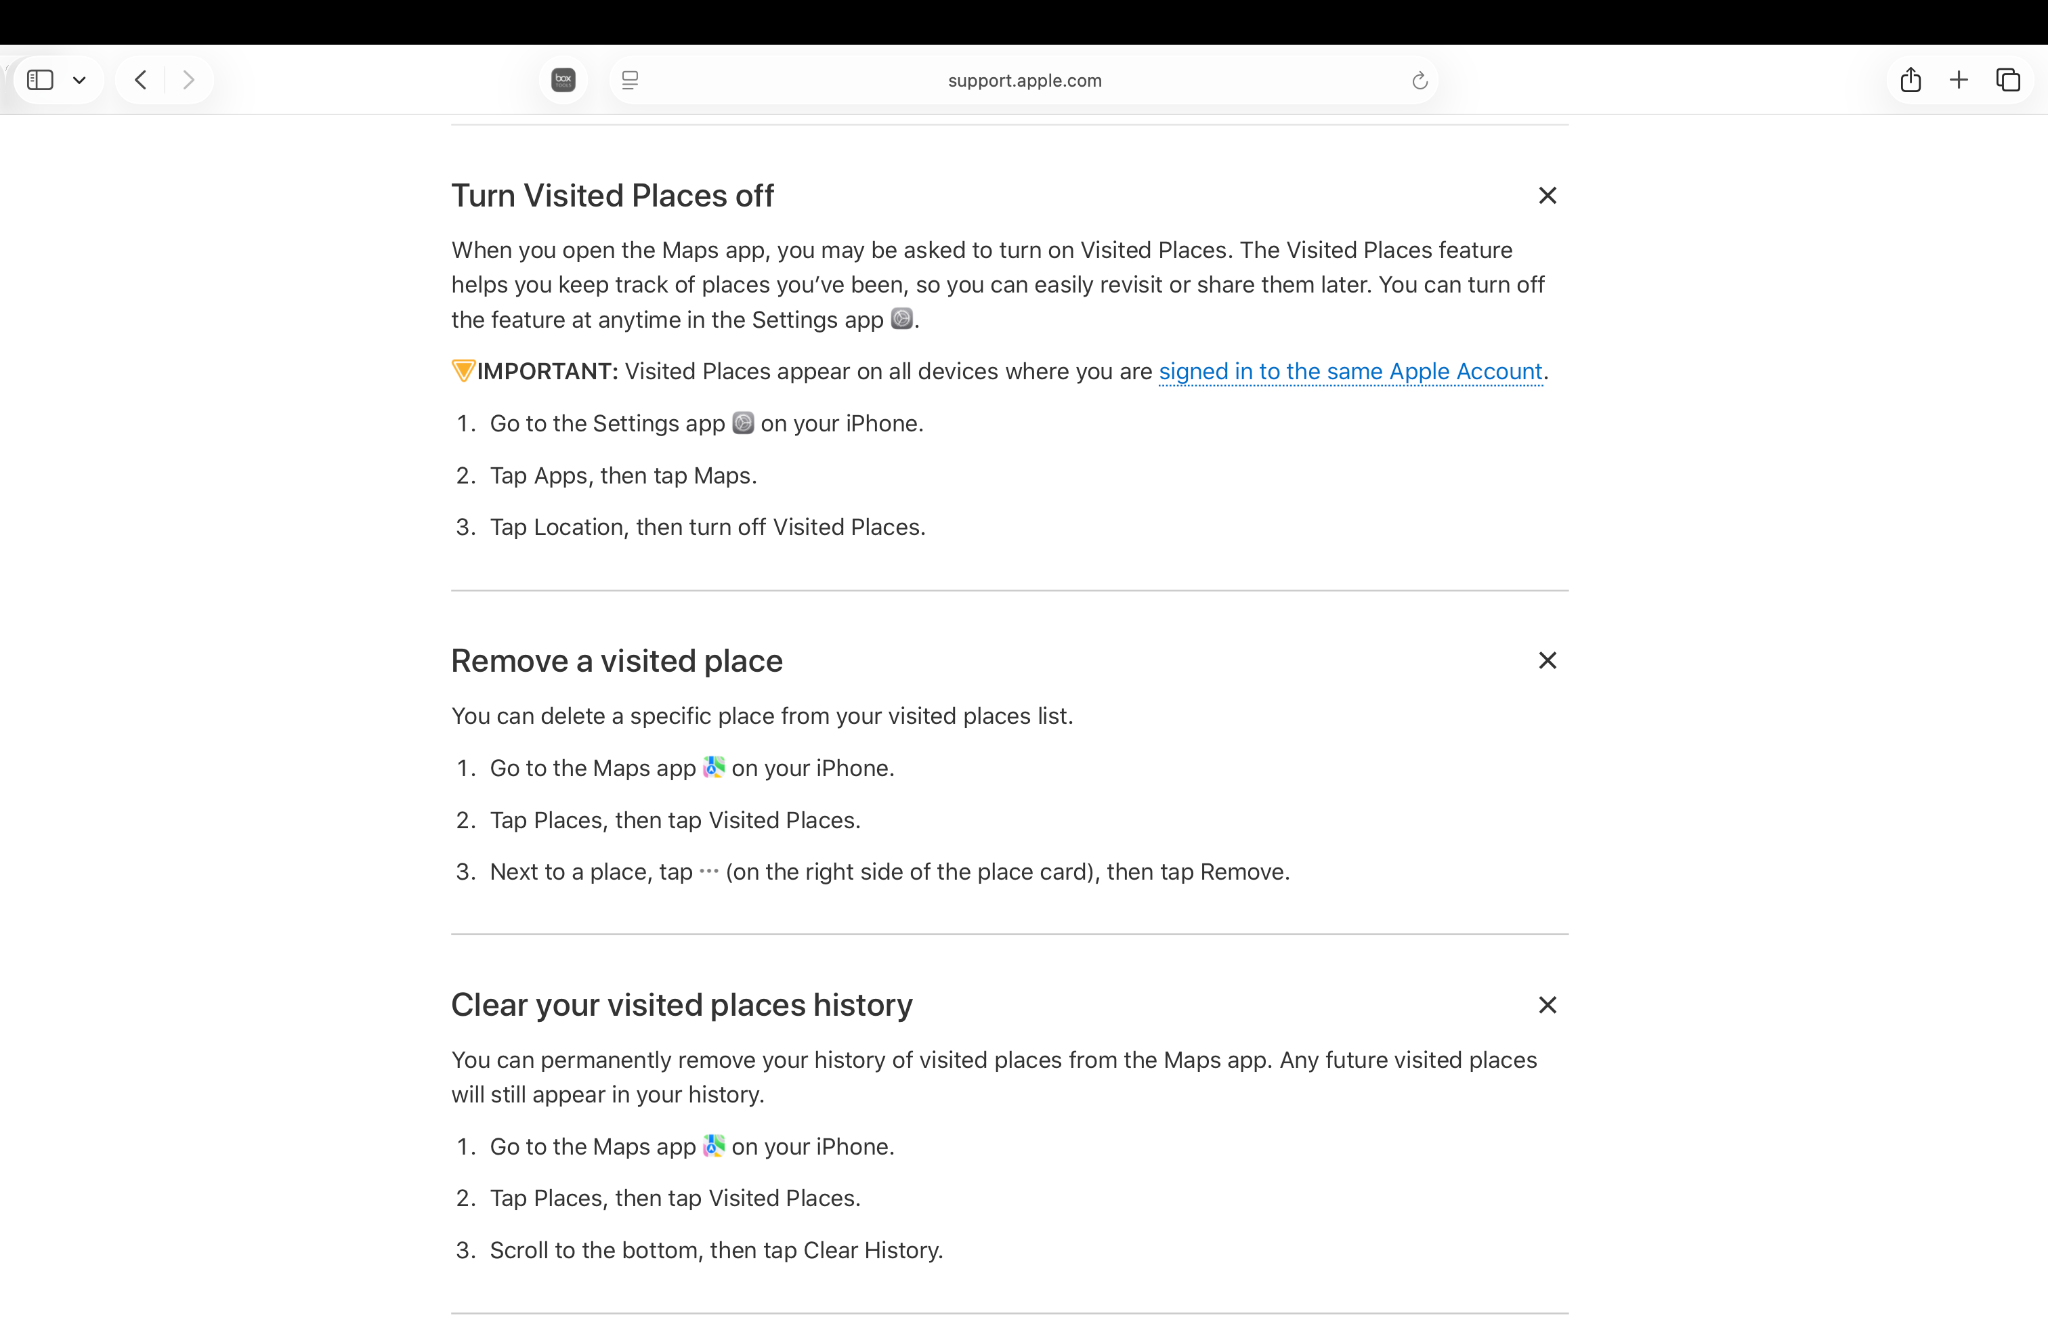Open the page menu in address bar
The image size is (2048, 1330).
tap(630, 80)
